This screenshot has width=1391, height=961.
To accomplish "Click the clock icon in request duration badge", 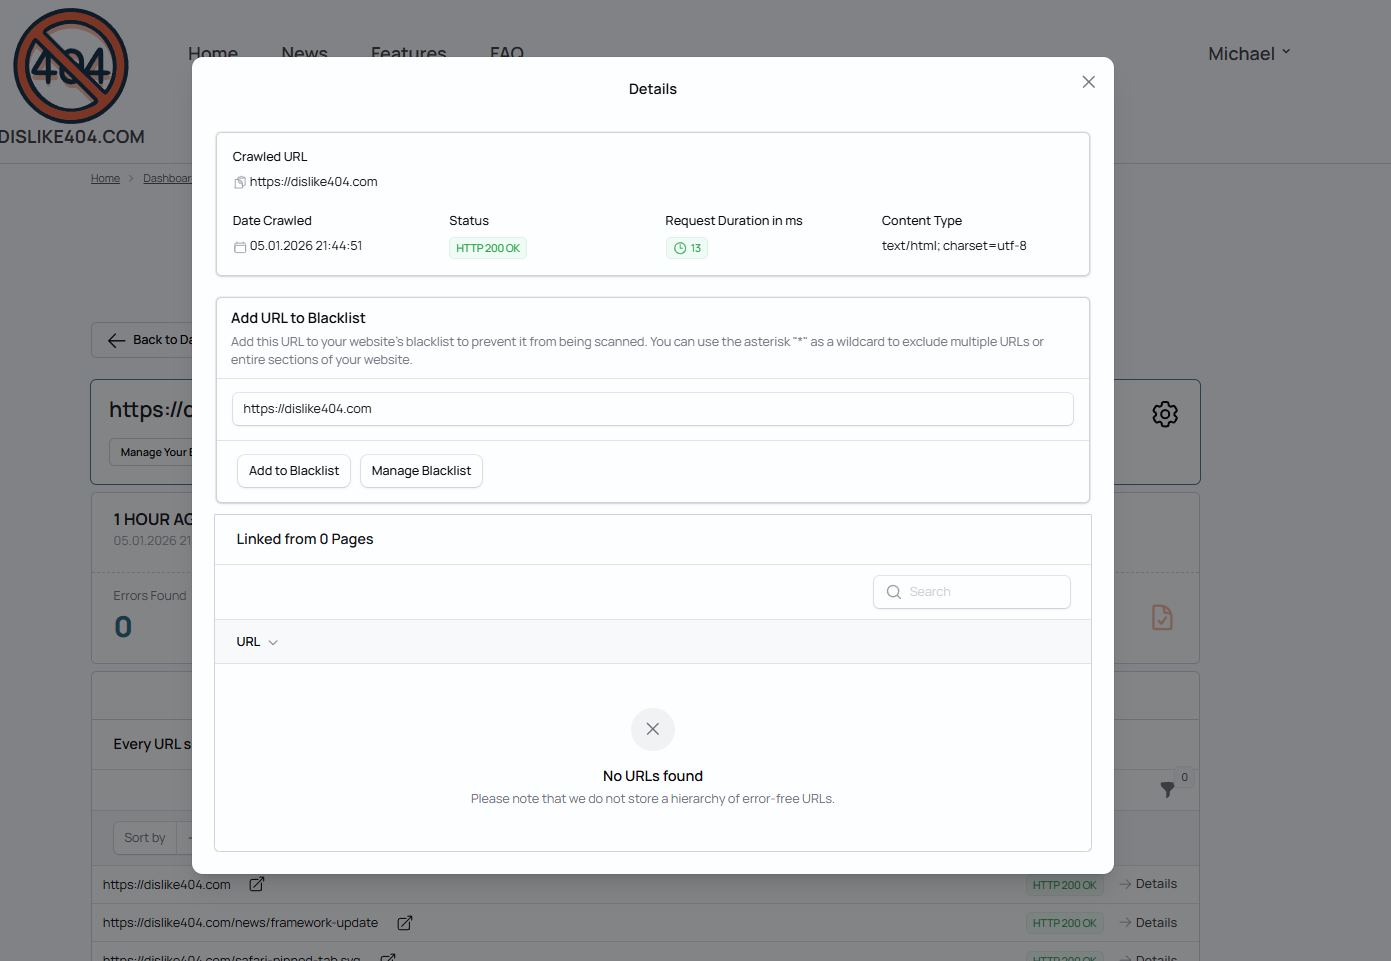I will (x=680, y=249).
